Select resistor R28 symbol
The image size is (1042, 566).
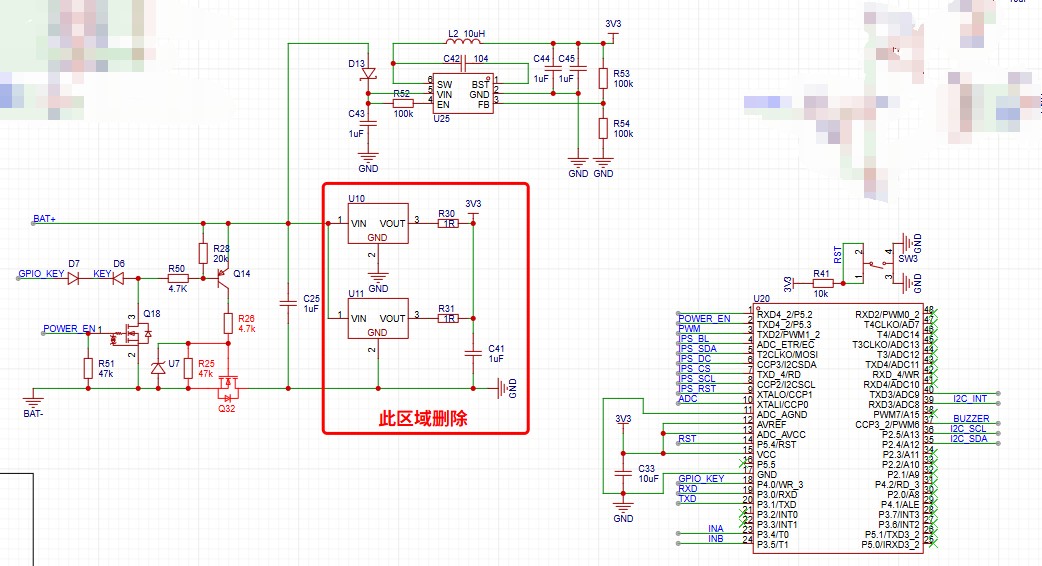pos(203,253)
